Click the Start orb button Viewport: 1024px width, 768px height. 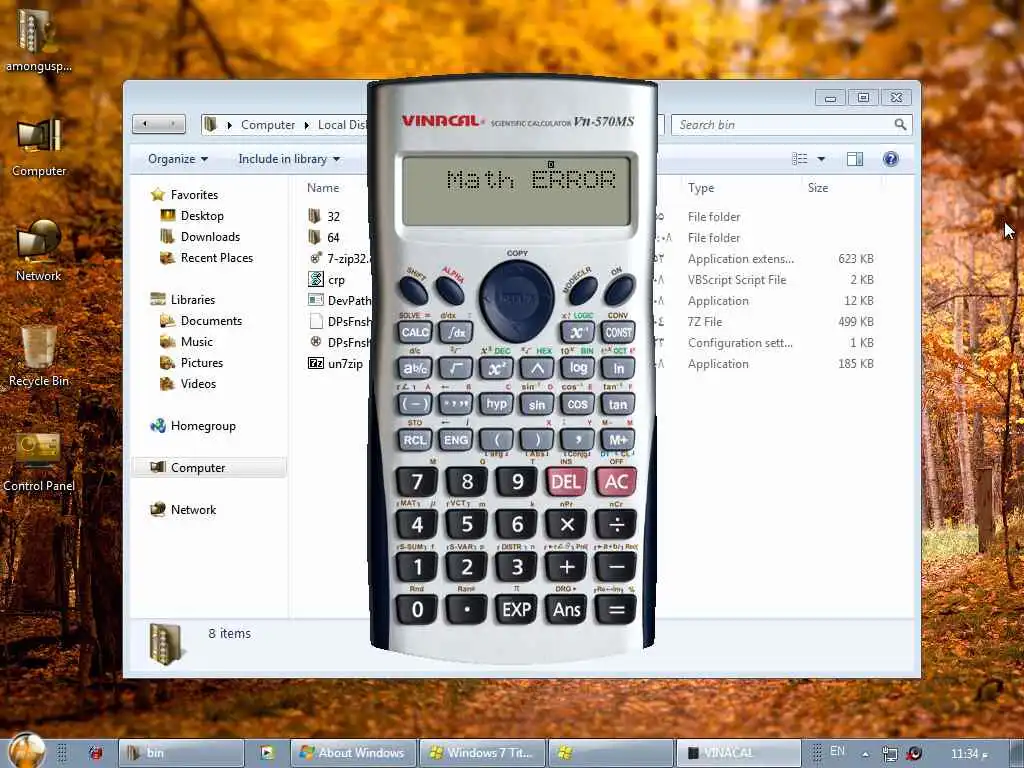[x=27, y=751]
